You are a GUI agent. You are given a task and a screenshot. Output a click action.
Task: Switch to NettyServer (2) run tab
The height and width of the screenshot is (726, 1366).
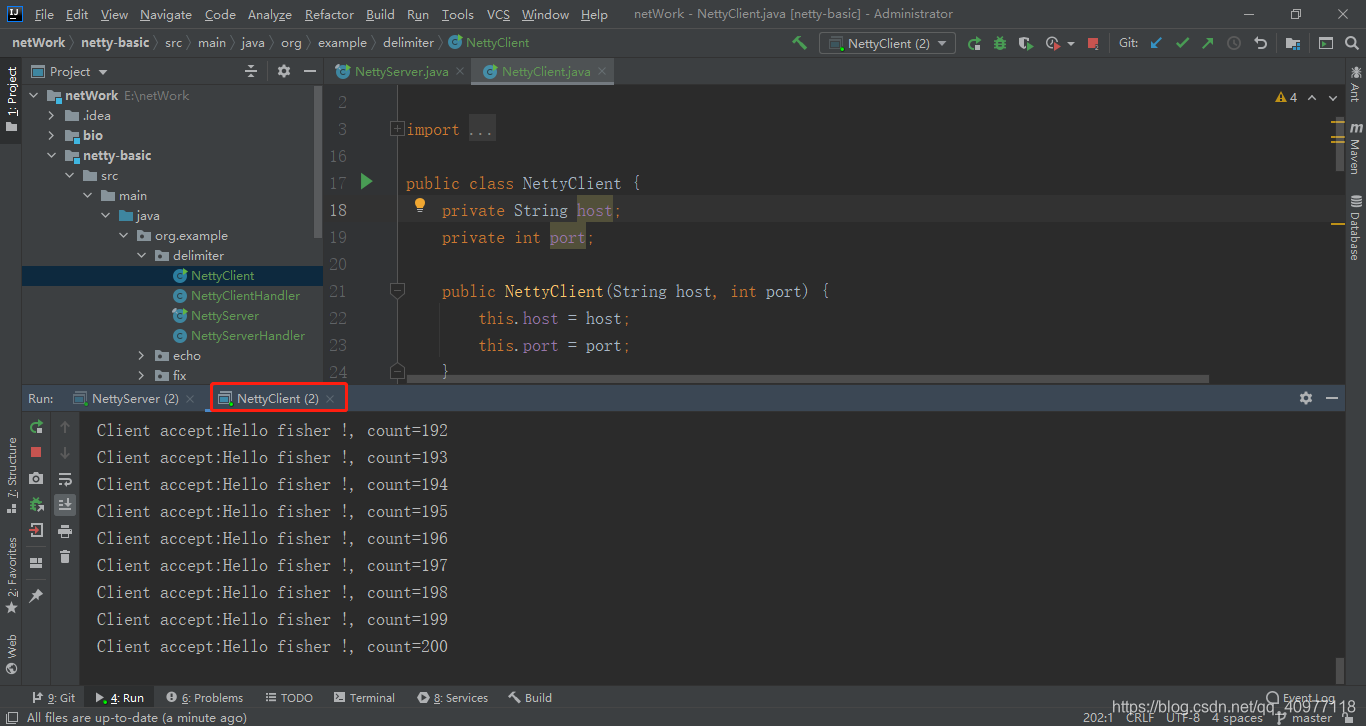(x=135, y=398)
